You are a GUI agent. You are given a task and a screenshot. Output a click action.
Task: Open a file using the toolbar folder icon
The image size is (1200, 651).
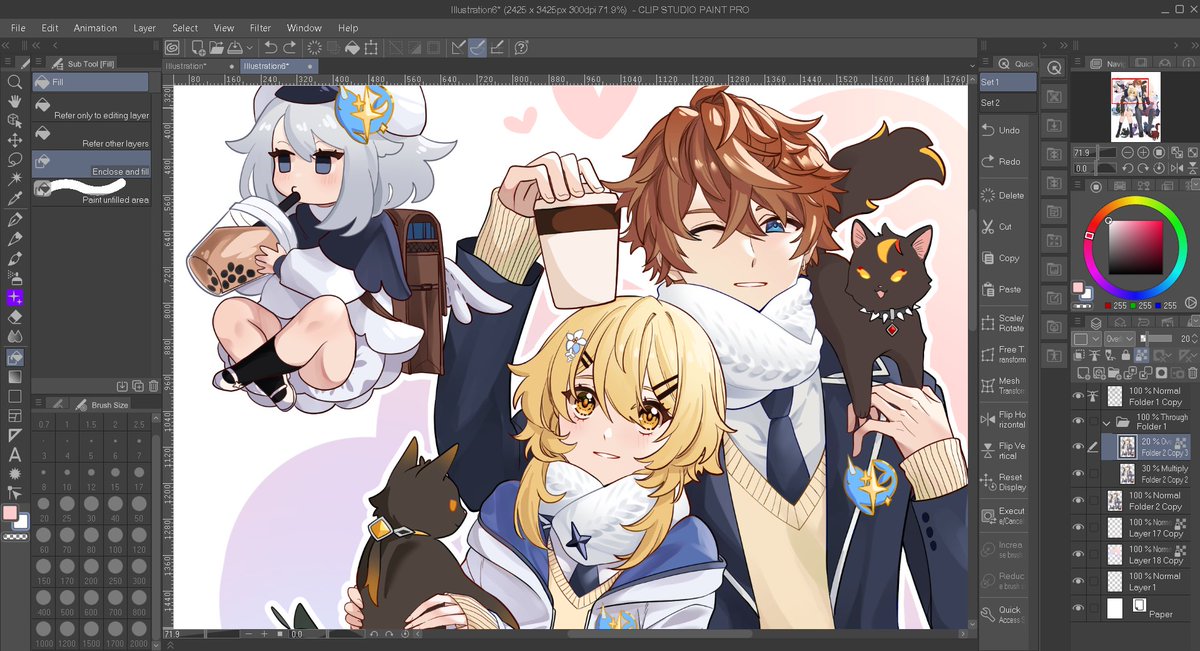(x=217, y=47)
